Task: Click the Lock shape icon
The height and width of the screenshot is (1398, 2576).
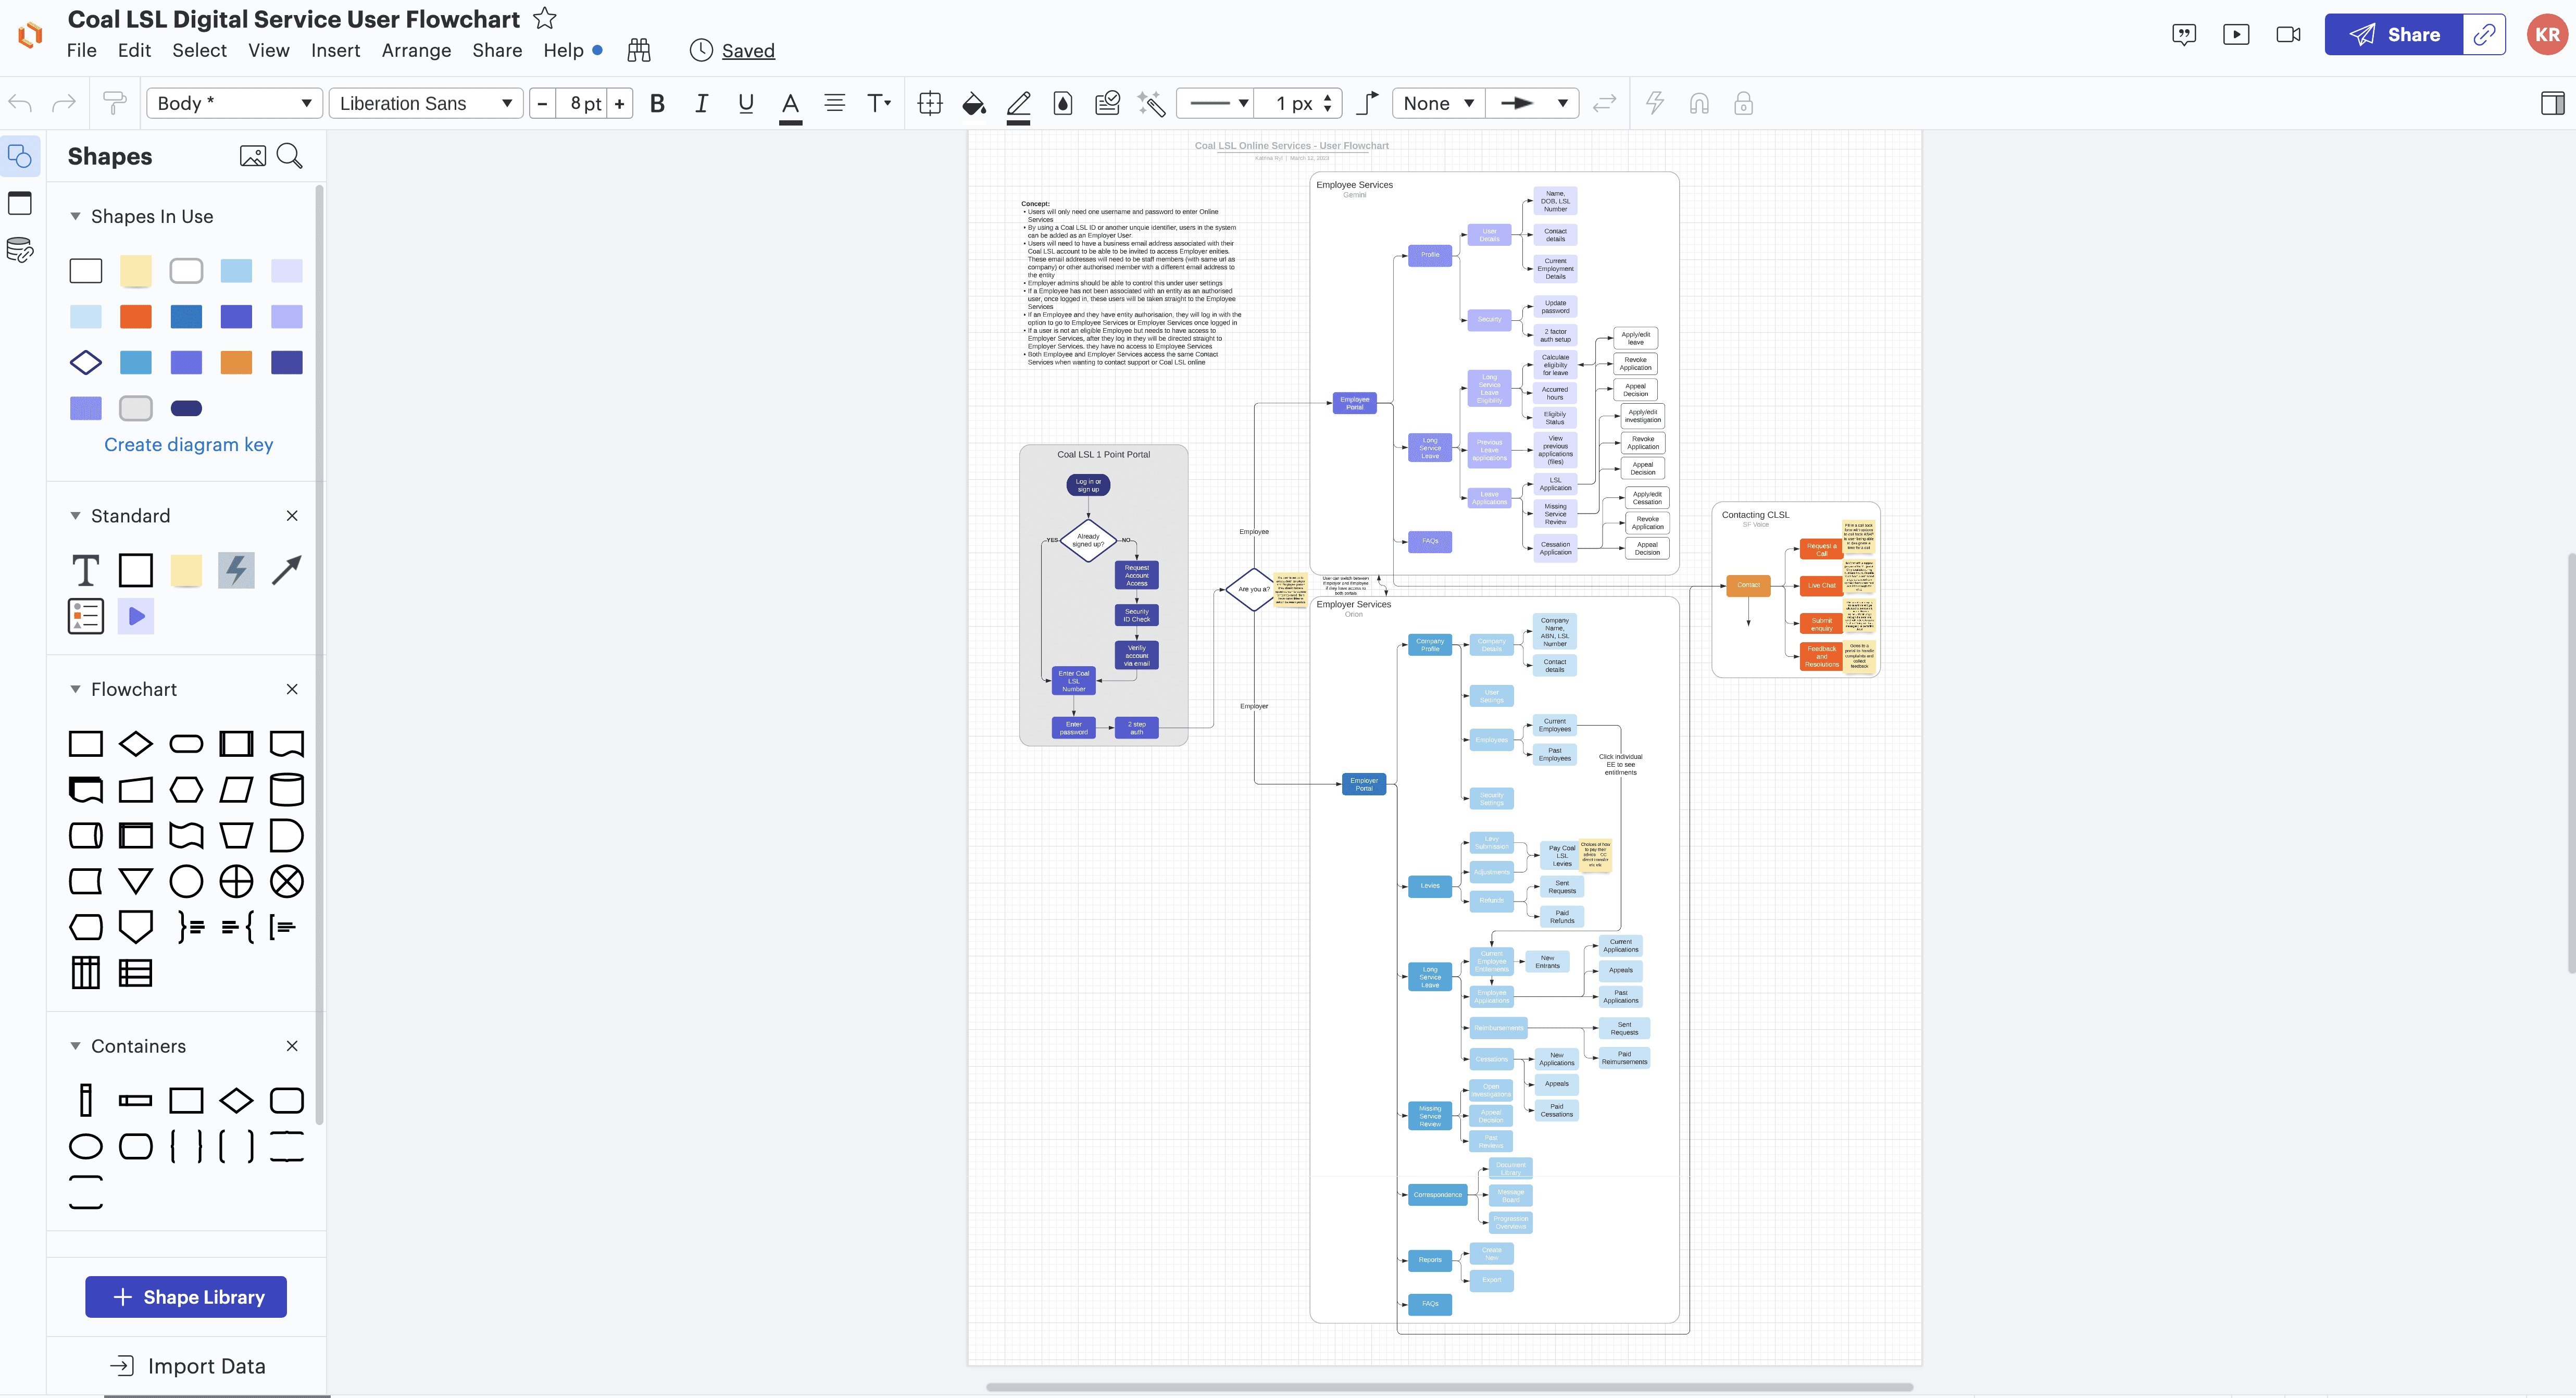Action: 1743,104
